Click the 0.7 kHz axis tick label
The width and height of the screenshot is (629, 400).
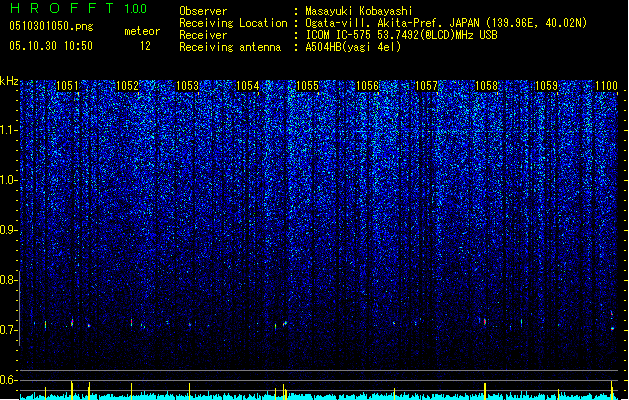click(x=8, y=330)
